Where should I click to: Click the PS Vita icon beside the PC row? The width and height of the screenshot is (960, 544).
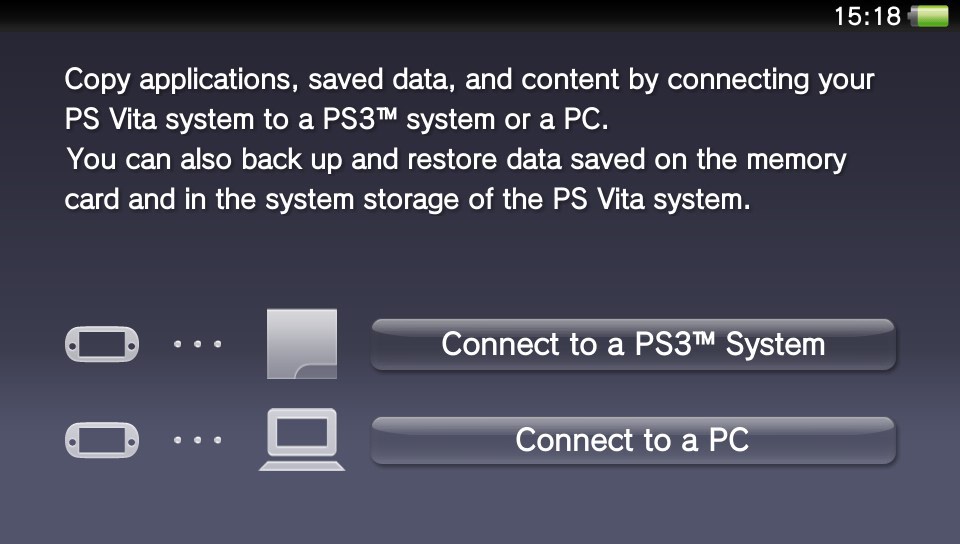tap(101, 440)
